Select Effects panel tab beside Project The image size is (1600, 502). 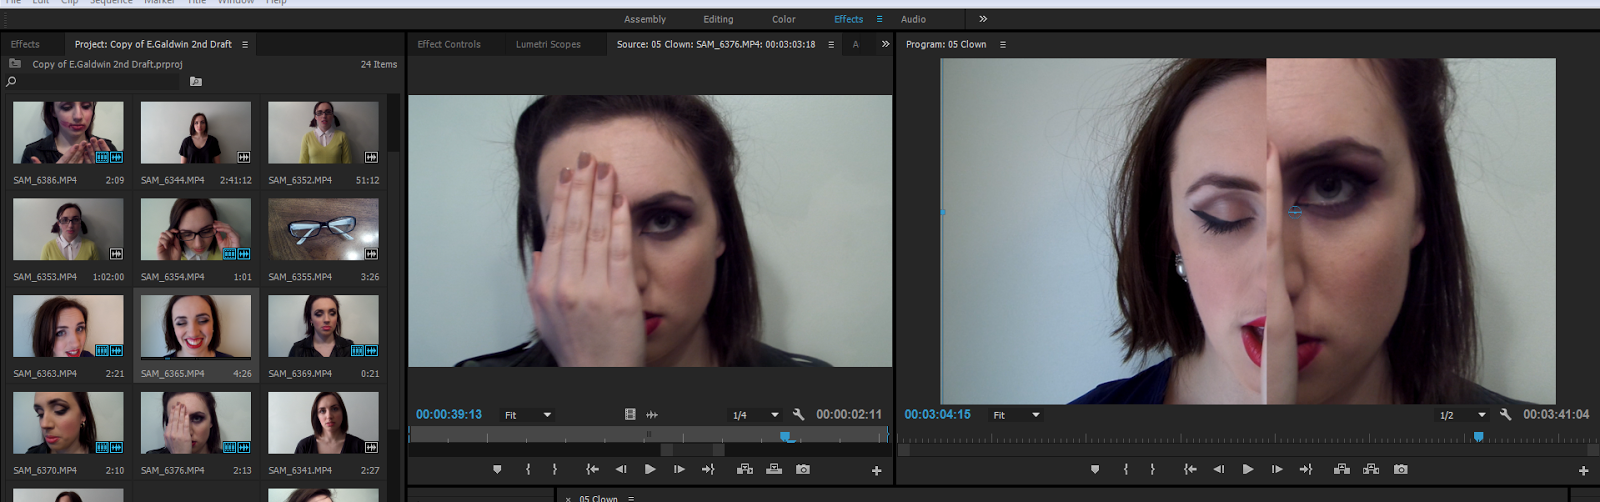pos(25,44)
